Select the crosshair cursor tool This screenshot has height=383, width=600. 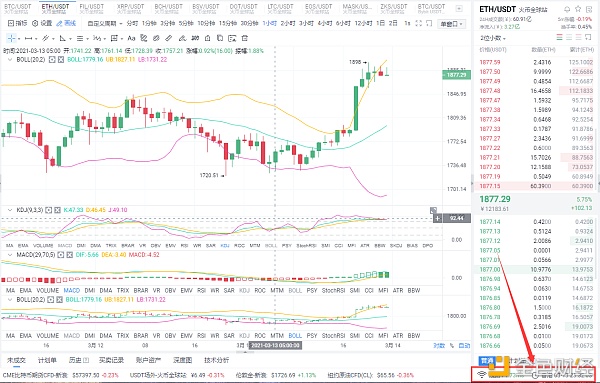tap(11, 38)
